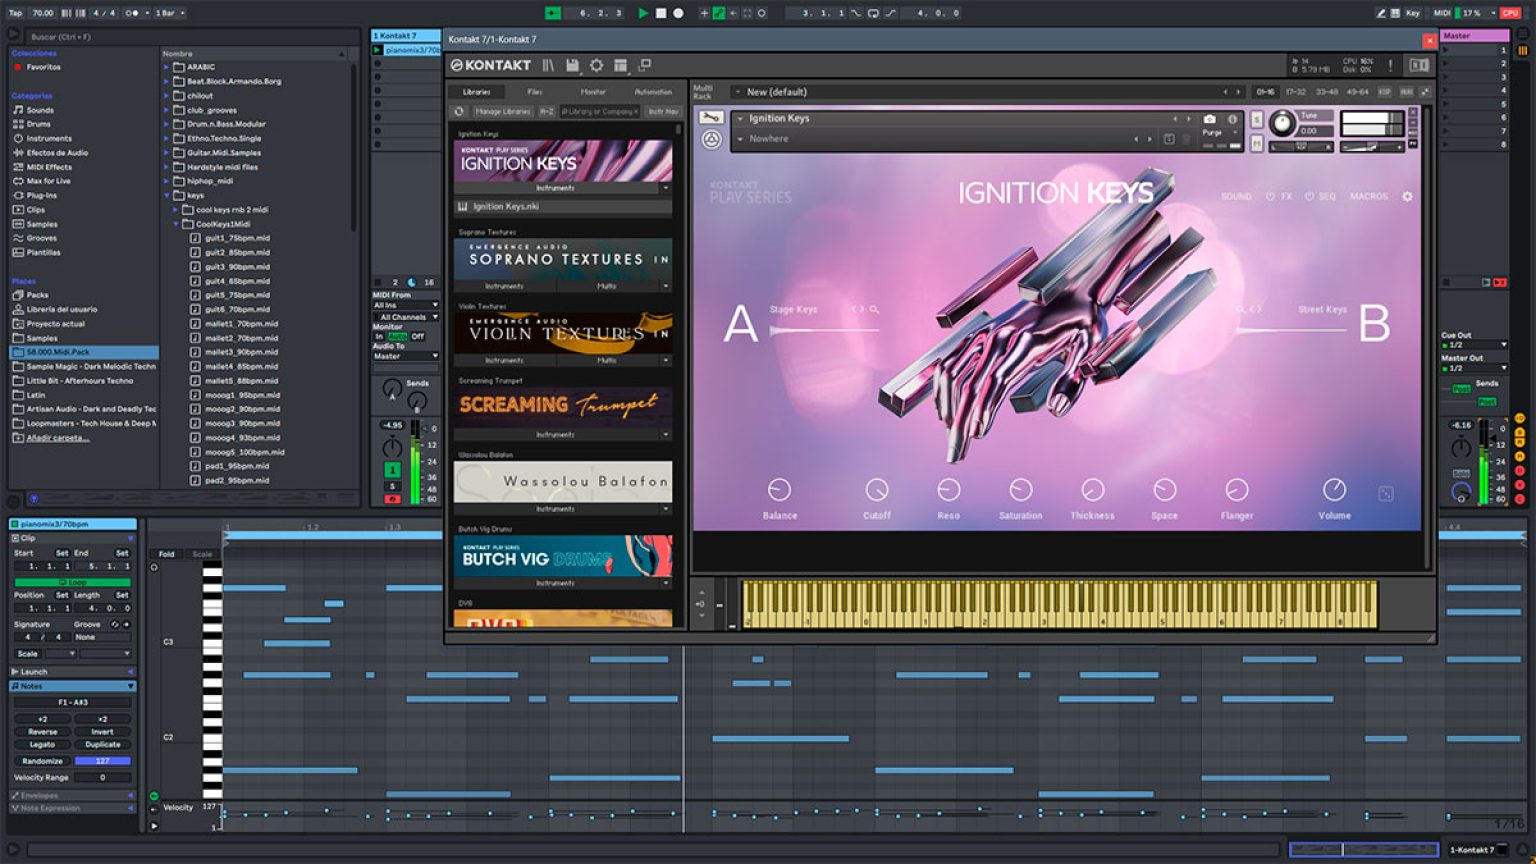Collapse the keys folder in the browser
The height and width of the screenshot is (864, 1536).
coord(166,195)
